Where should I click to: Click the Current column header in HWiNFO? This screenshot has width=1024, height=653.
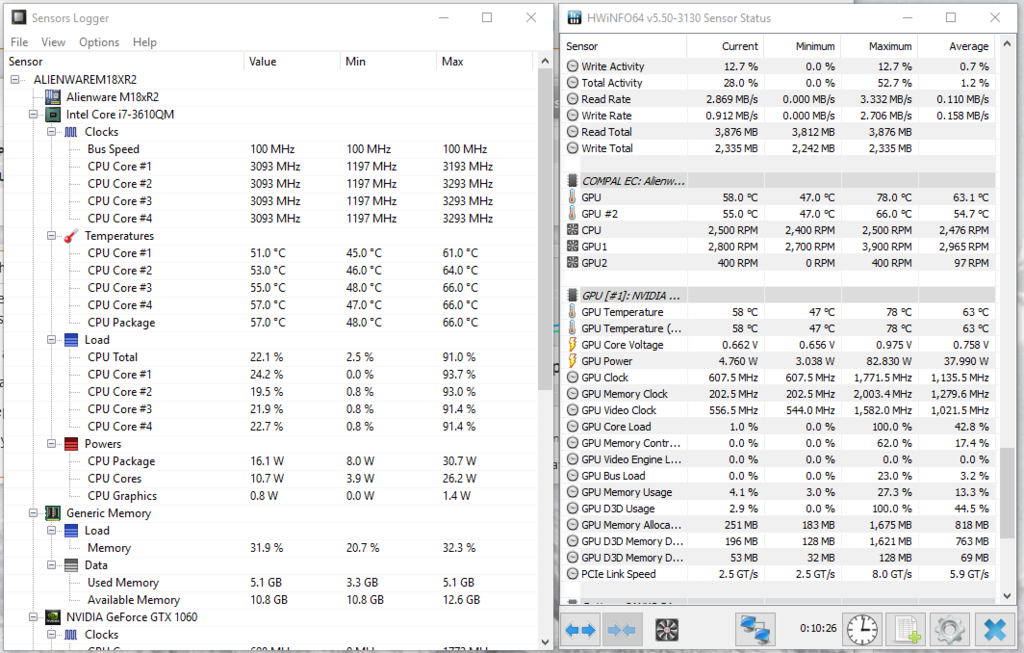pyautogui.click(x=725, y=46)
